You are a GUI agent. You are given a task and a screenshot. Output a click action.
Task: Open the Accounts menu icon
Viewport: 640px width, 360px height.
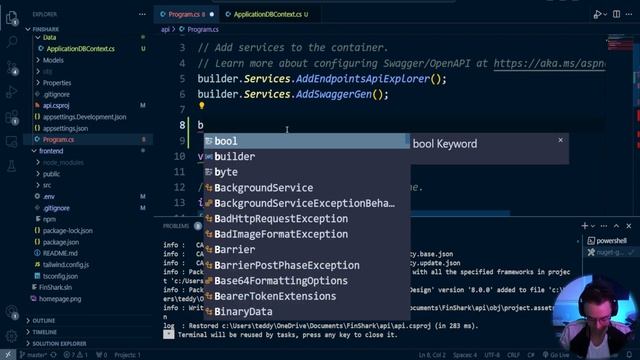click(x=11, y=312)
